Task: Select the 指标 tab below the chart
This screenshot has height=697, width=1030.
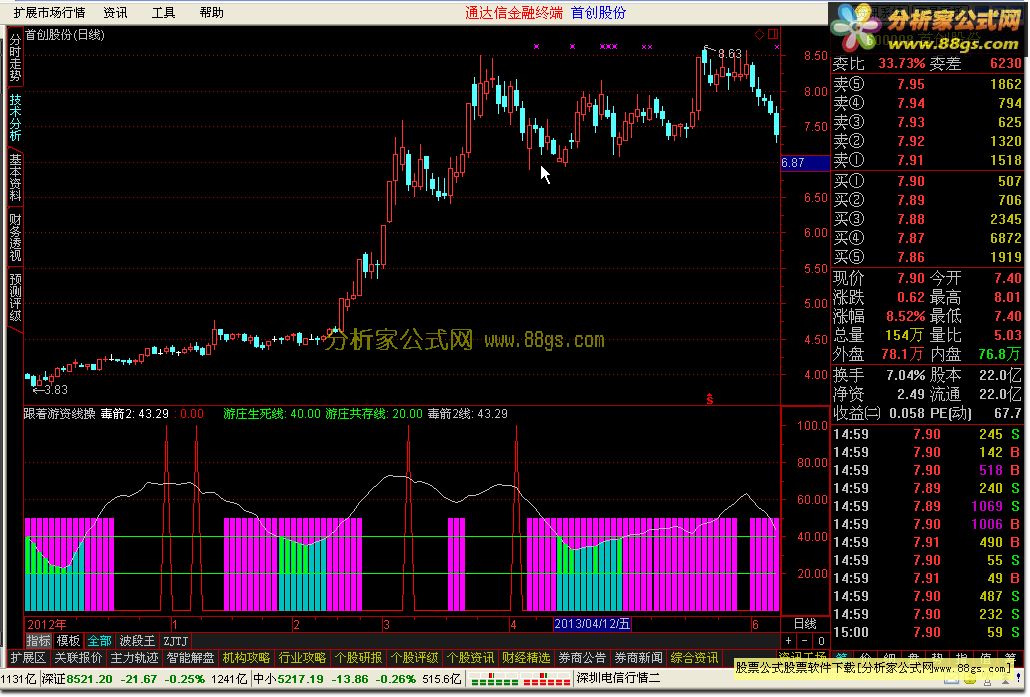Action: (38, 641)
